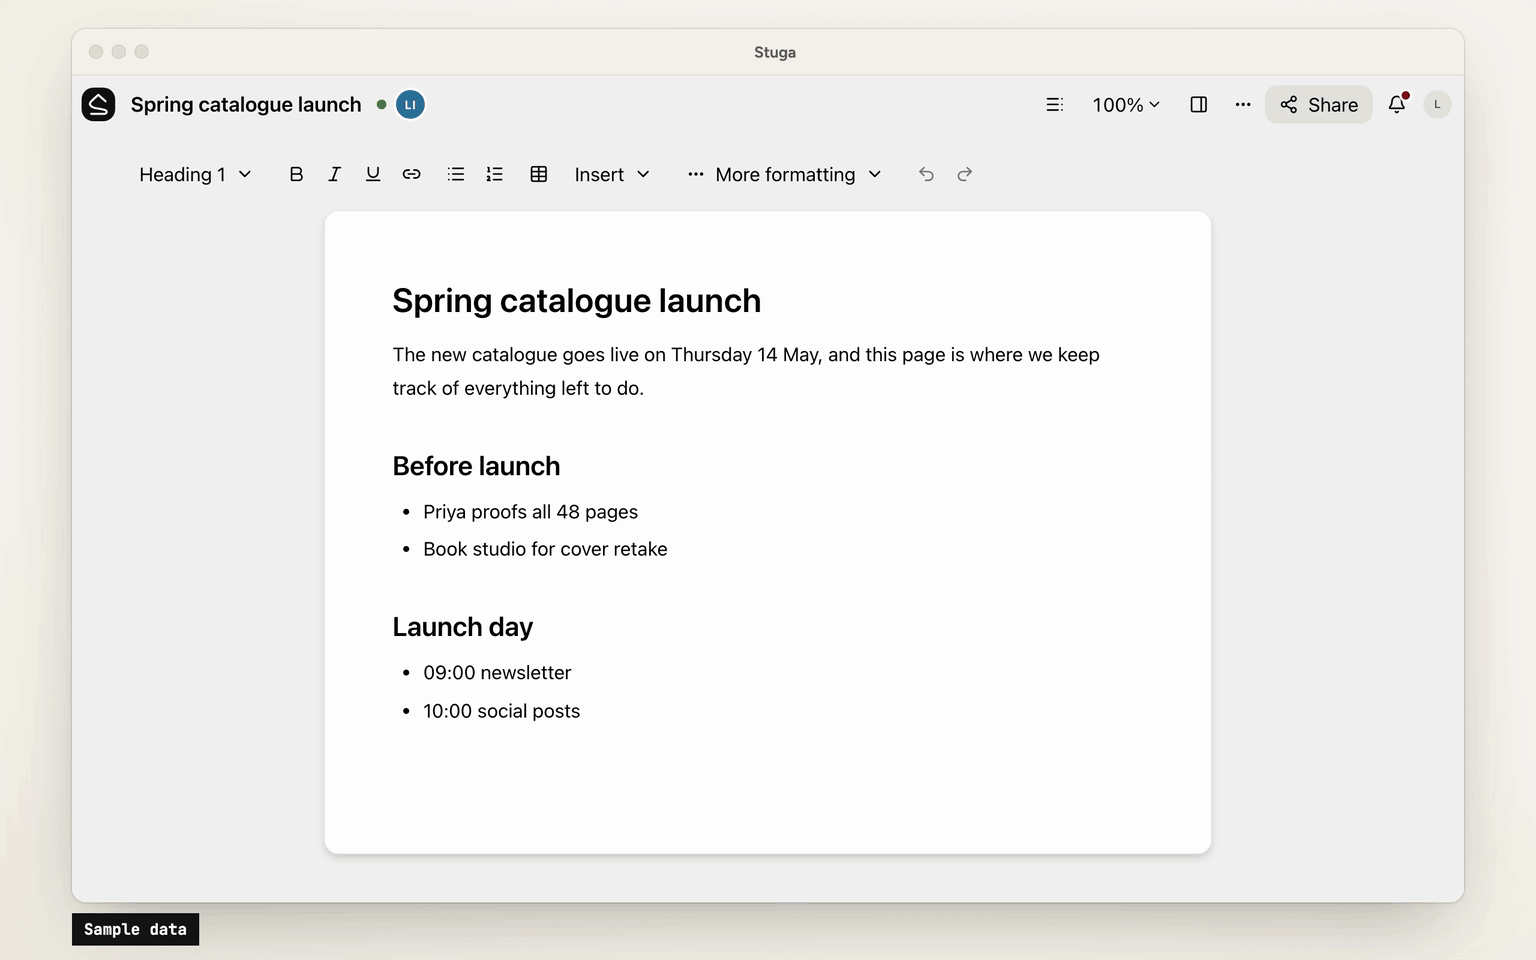
Task: Click the '10:00 social posts' bullet
Action: tap(501, 711)
